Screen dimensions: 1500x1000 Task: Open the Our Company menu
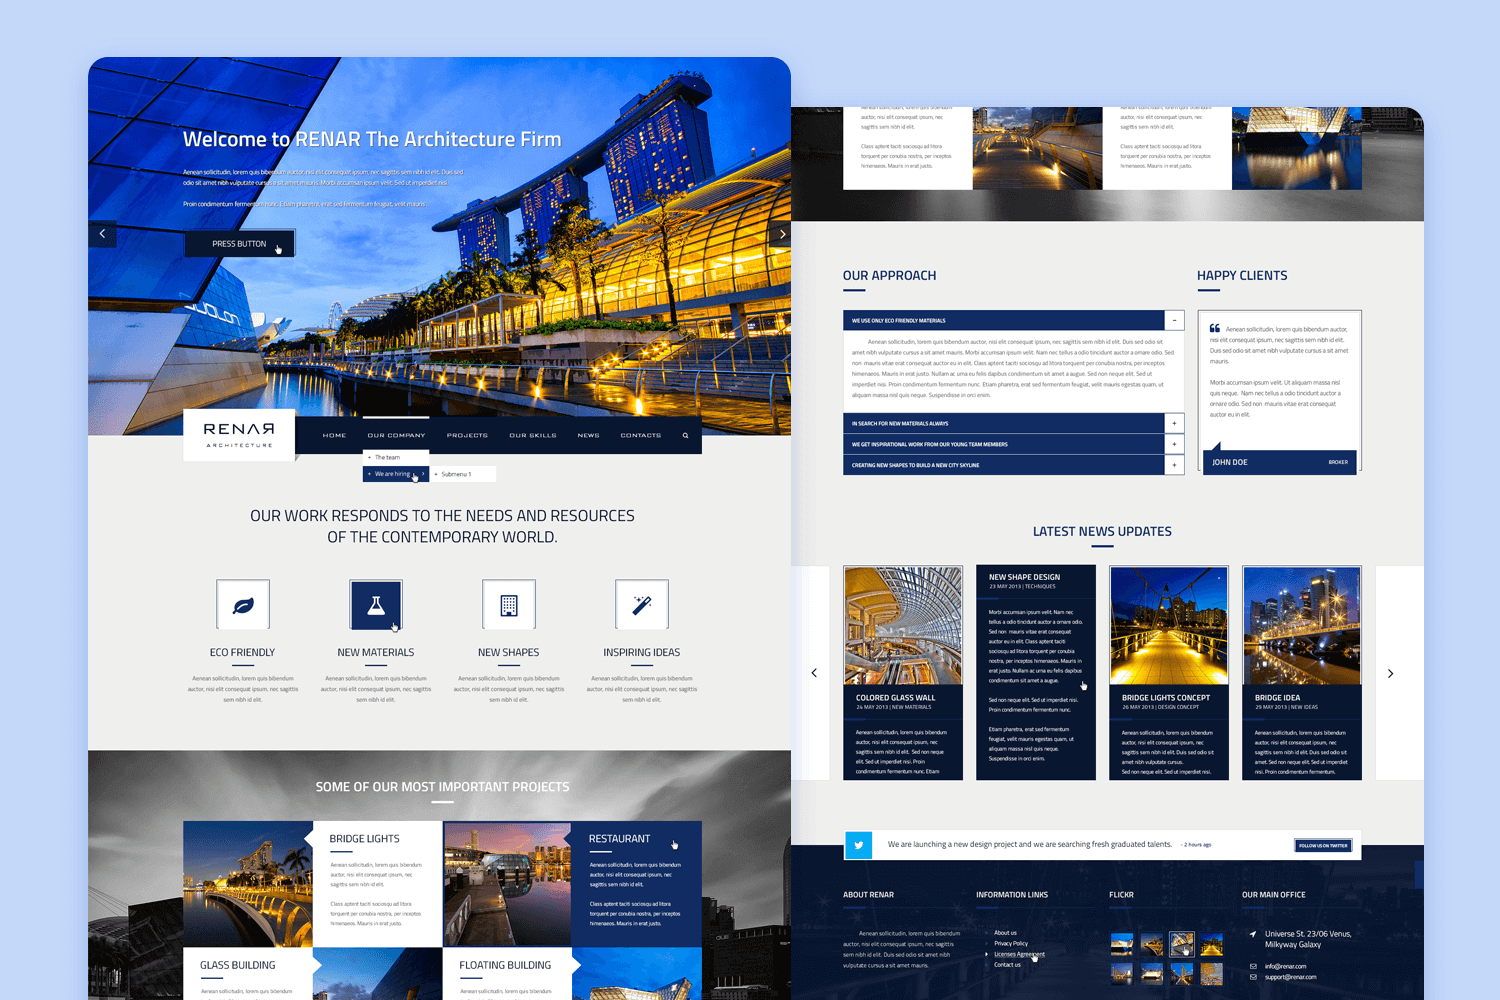[x=396, y=435]
